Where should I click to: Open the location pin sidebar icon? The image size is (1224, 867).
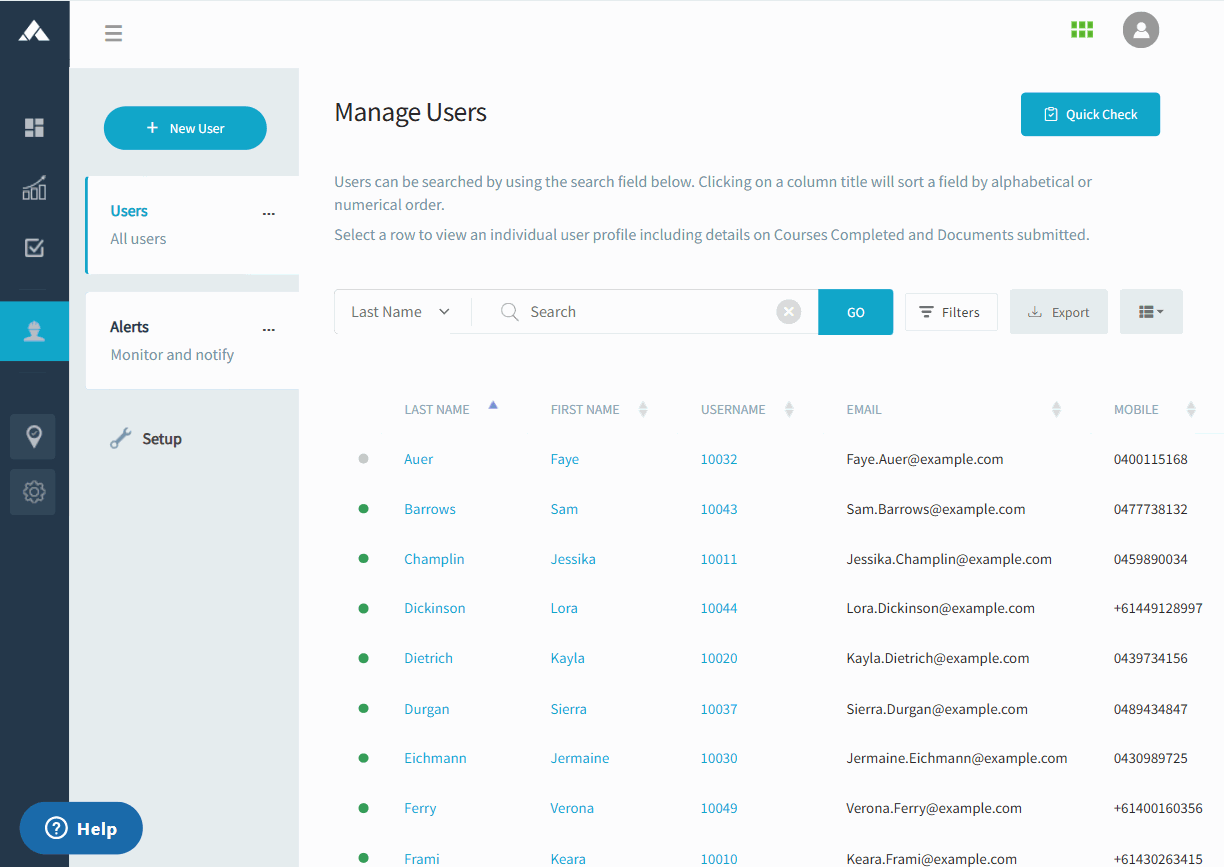tap(34, 437)
